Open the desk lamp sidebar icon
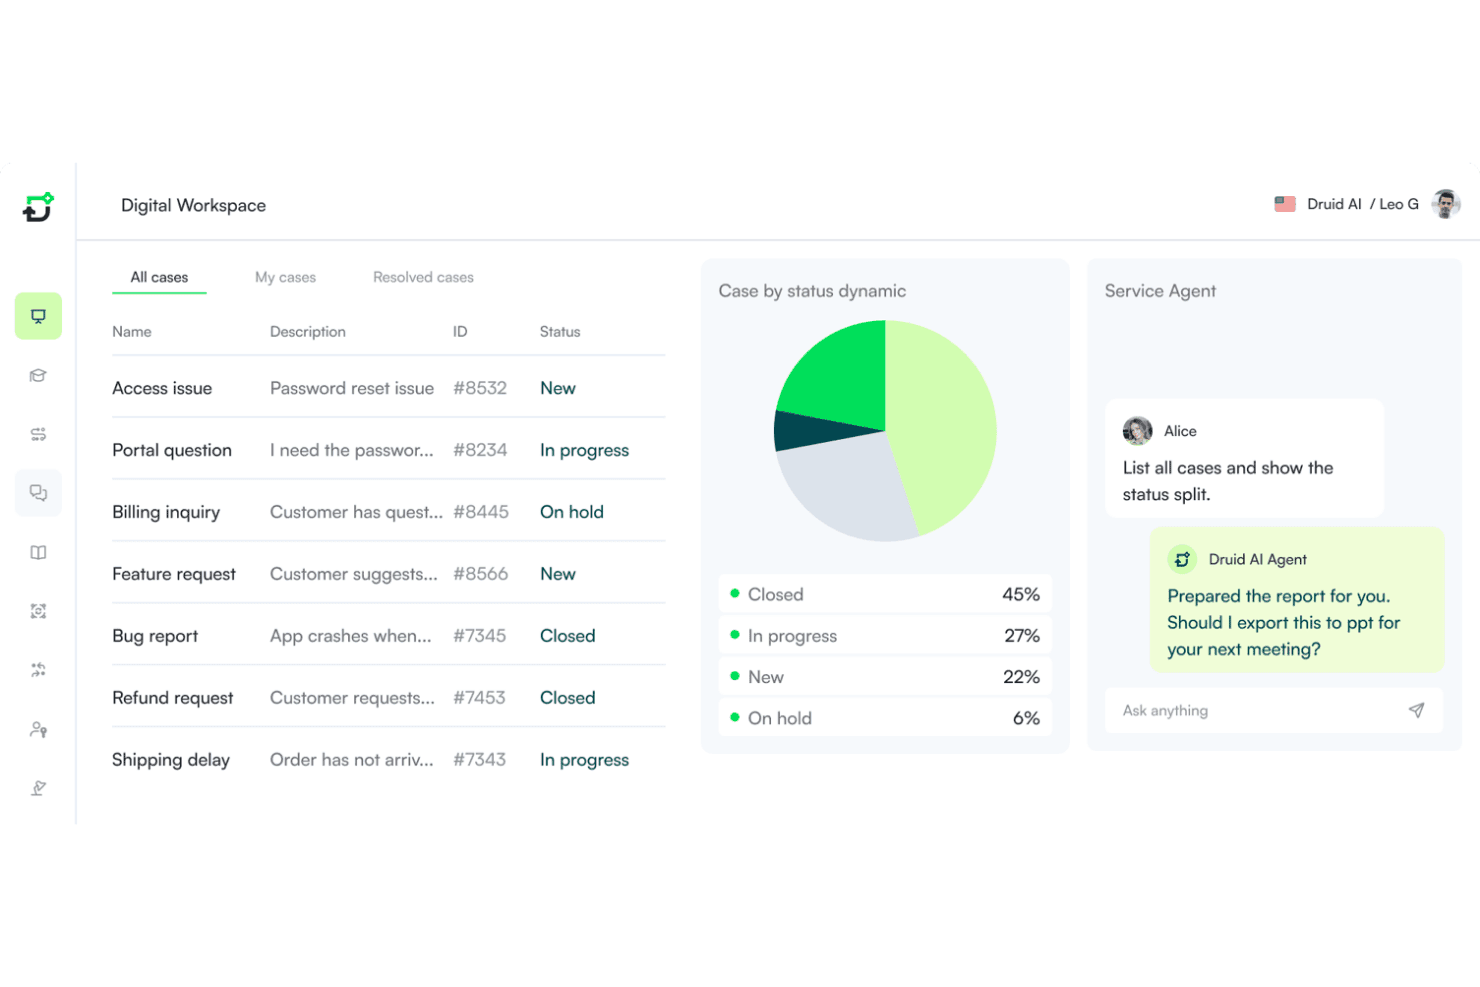The width and height of the screenshot is (1480, 987). pos(38,788)
